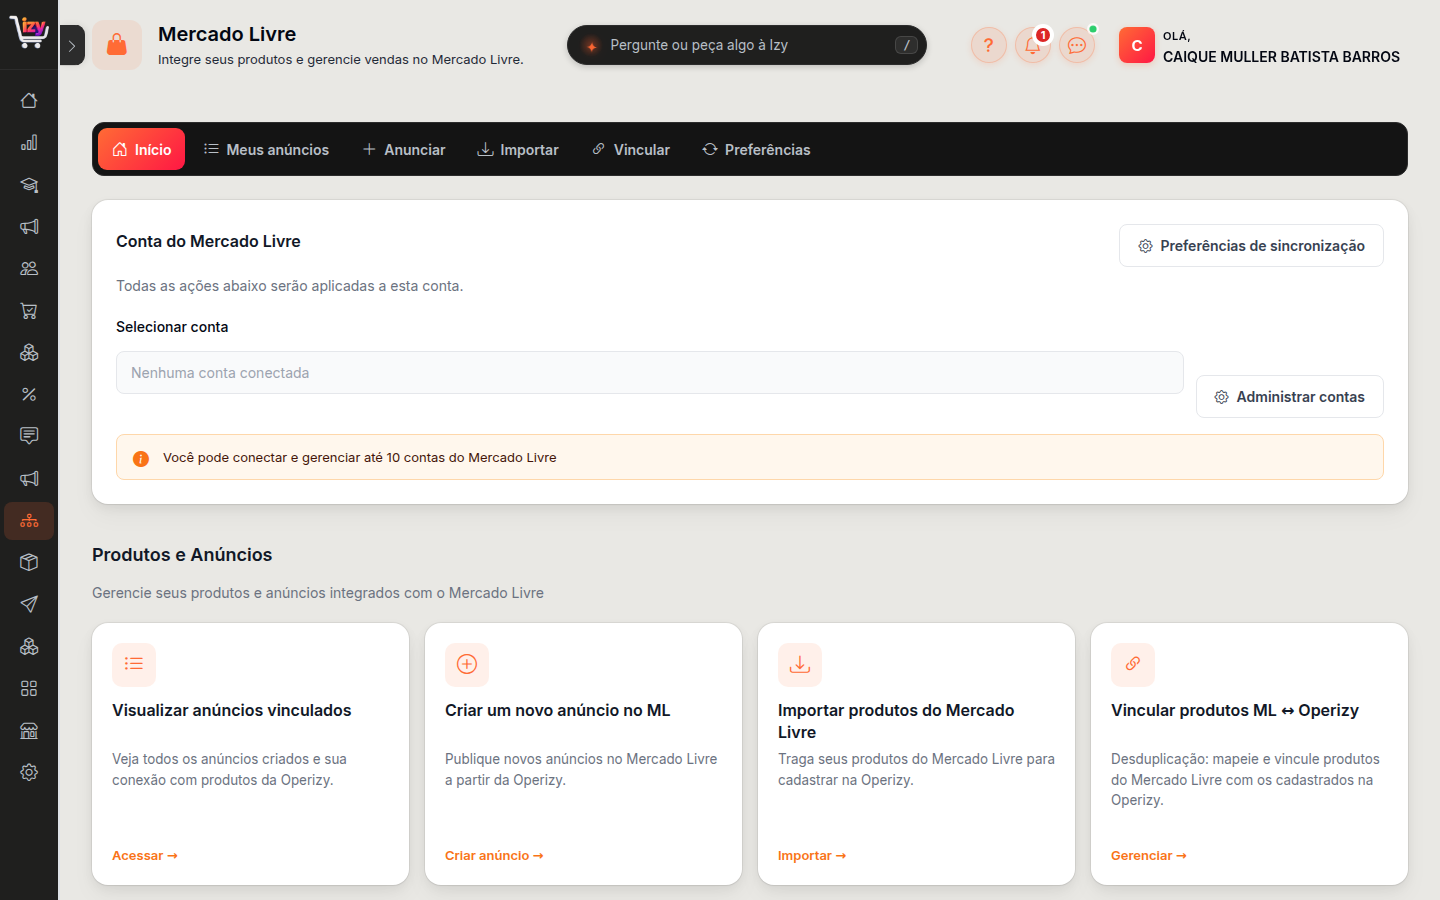This screenshot has height=900, width=1440.
Task: Click 'Vincular produtos ML ↔ Operizy' title
Action: [1235, 710]
